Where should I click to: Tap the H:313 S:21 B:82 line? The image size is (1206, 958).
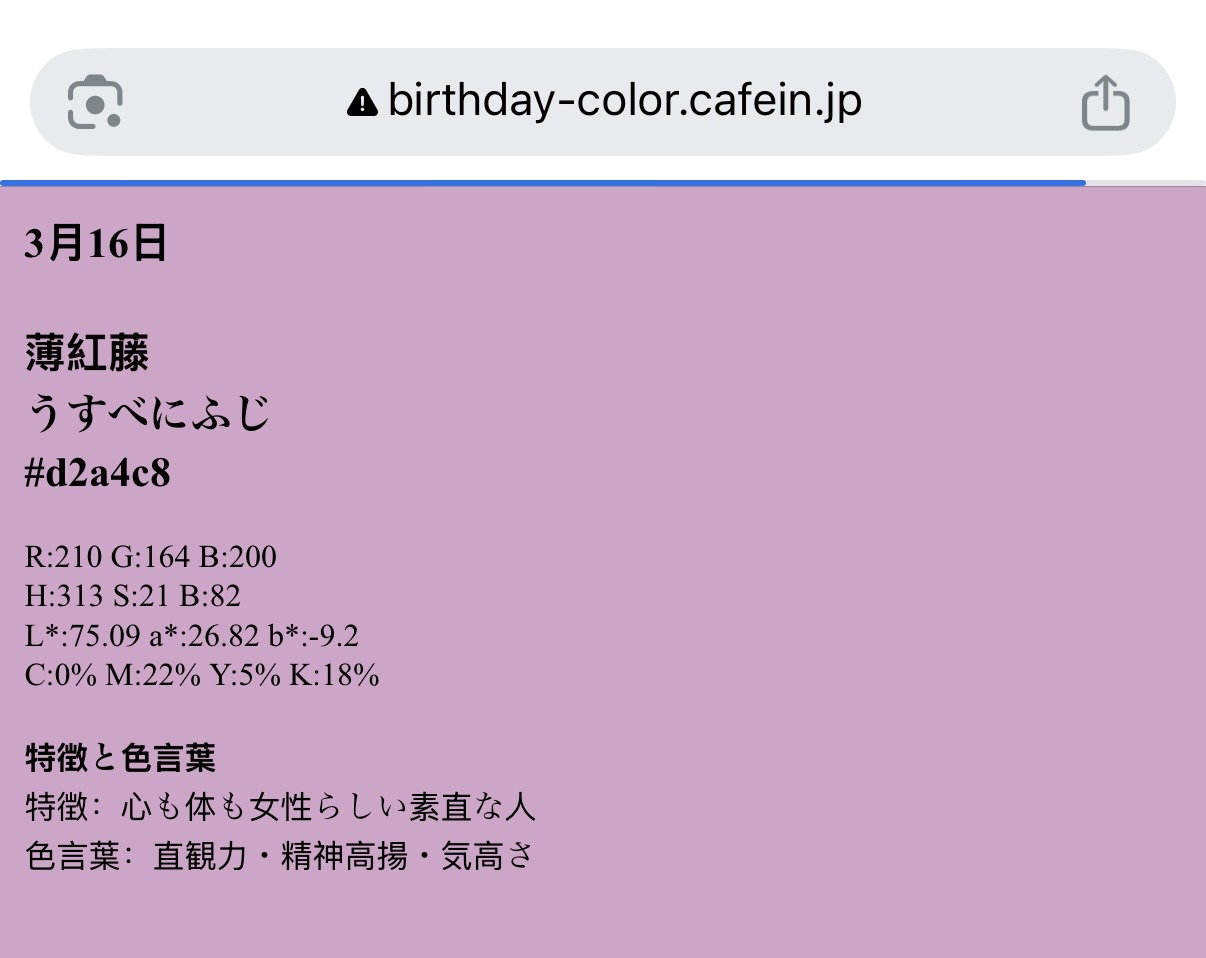[133, 596]
